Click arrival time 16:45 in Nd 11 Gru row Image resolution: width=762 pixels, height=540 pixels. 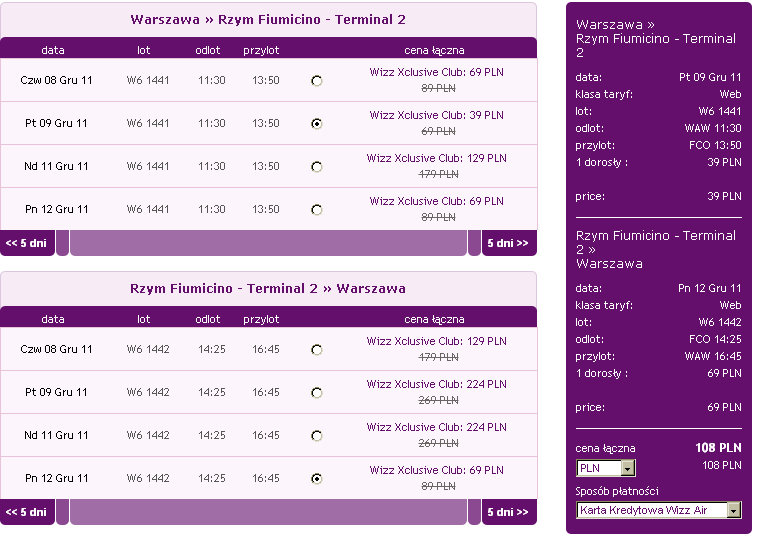coord(266,435)
